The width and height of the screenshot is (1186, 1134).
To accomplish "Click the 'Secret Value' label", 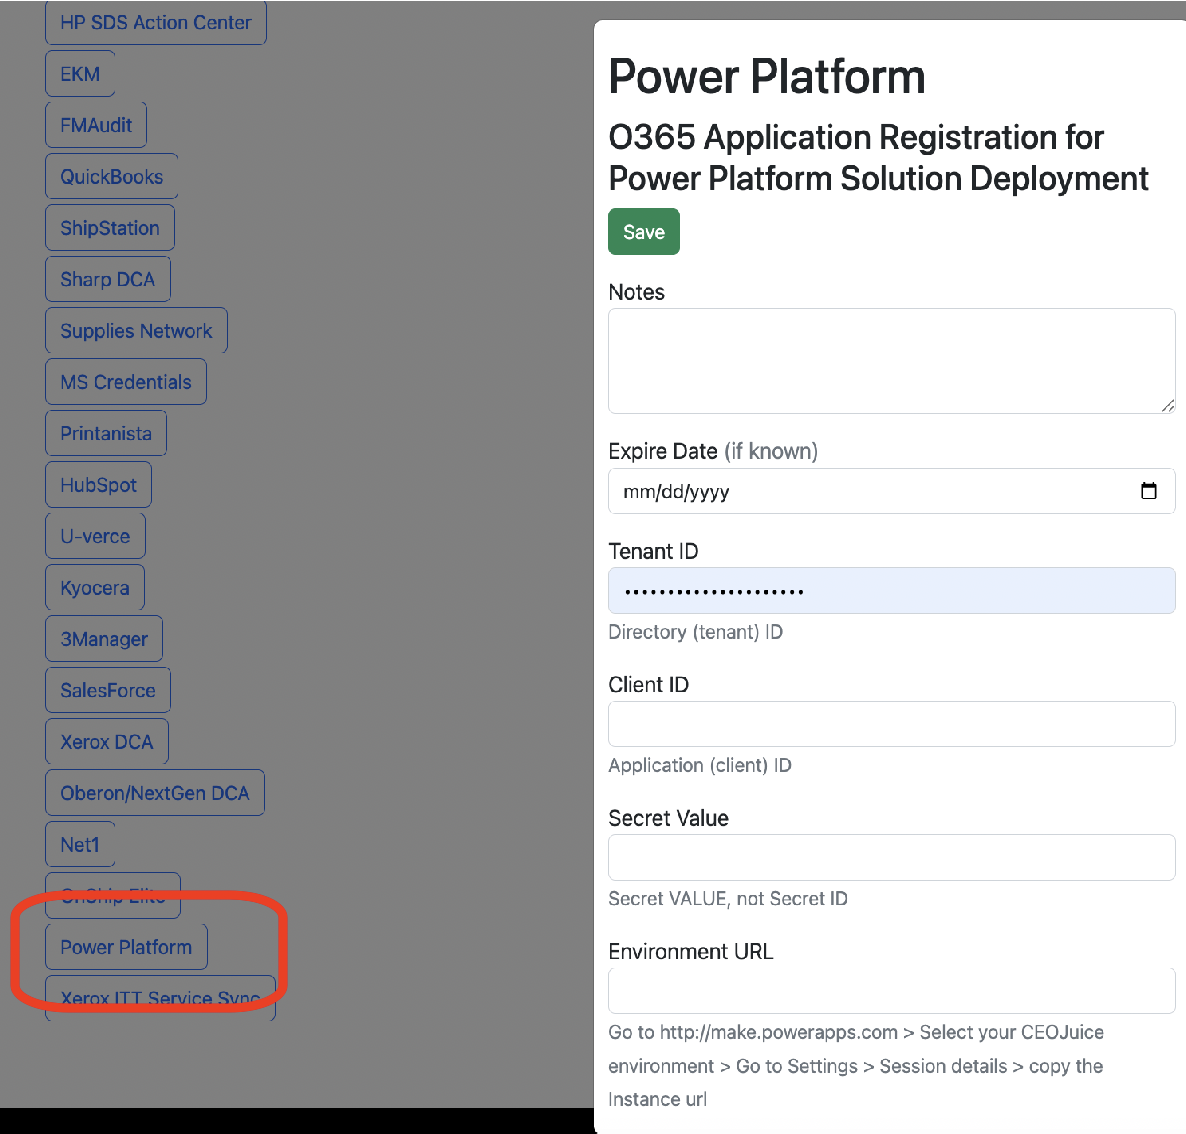I will point(668,819).
